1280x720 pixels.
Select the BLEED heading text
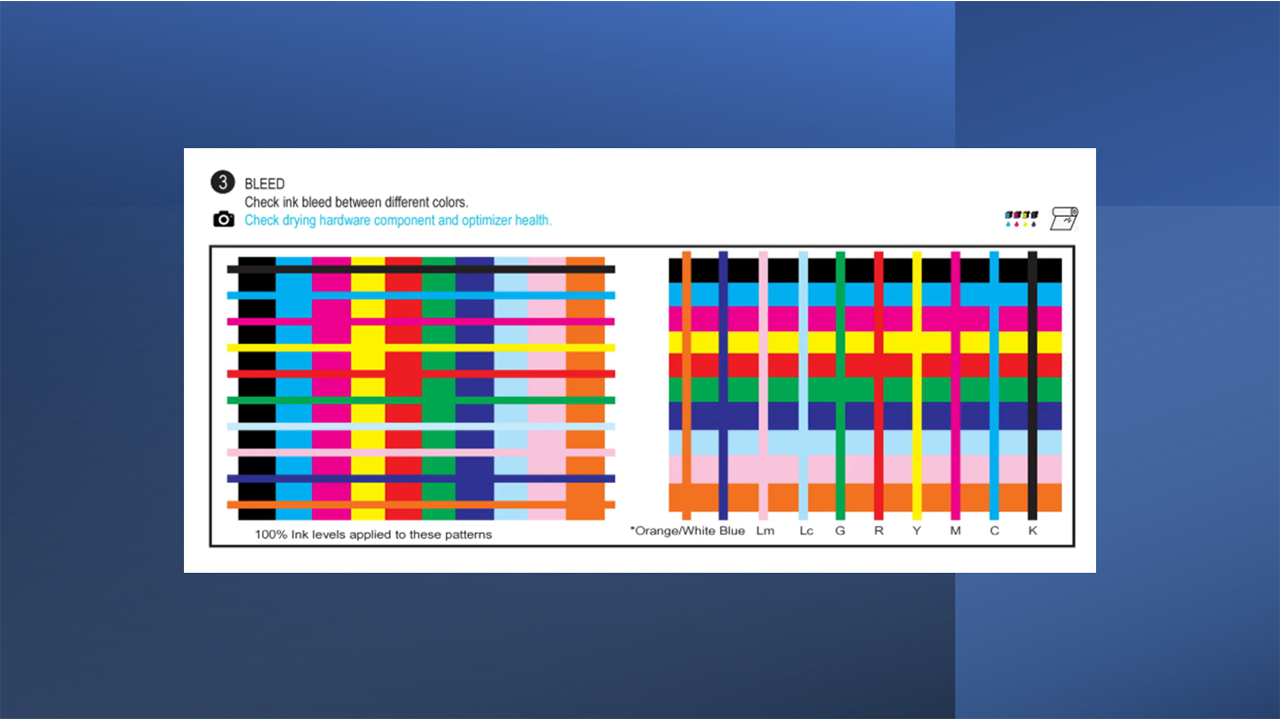[x=265, y=184]
